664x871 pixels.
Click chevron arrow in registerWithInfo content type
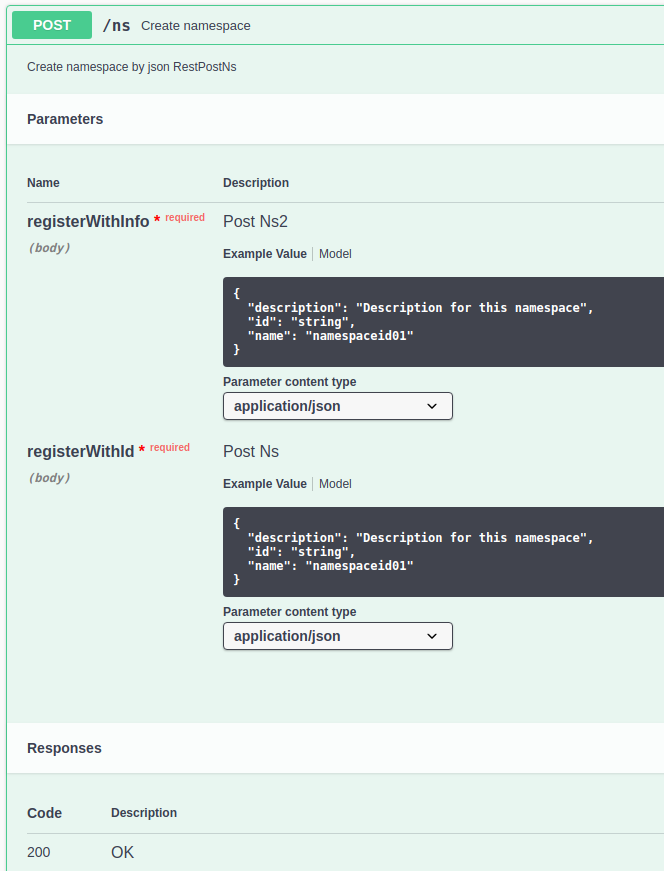click(432, 406)
